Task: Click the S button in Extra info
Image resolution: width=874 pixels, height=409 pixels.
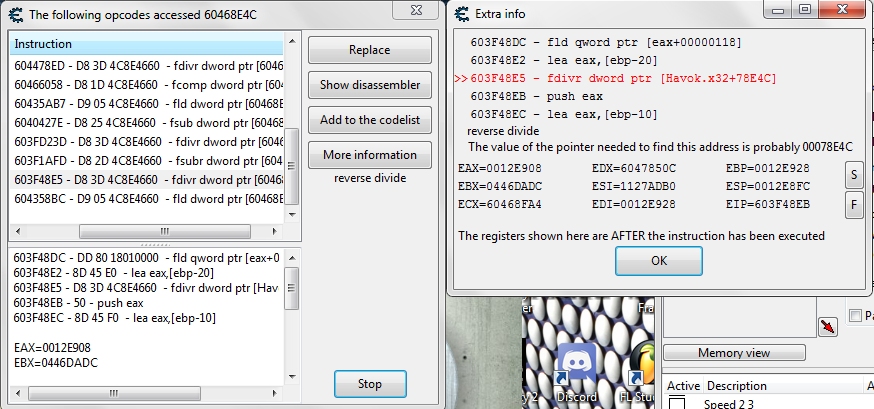Action: coord(853,176)
